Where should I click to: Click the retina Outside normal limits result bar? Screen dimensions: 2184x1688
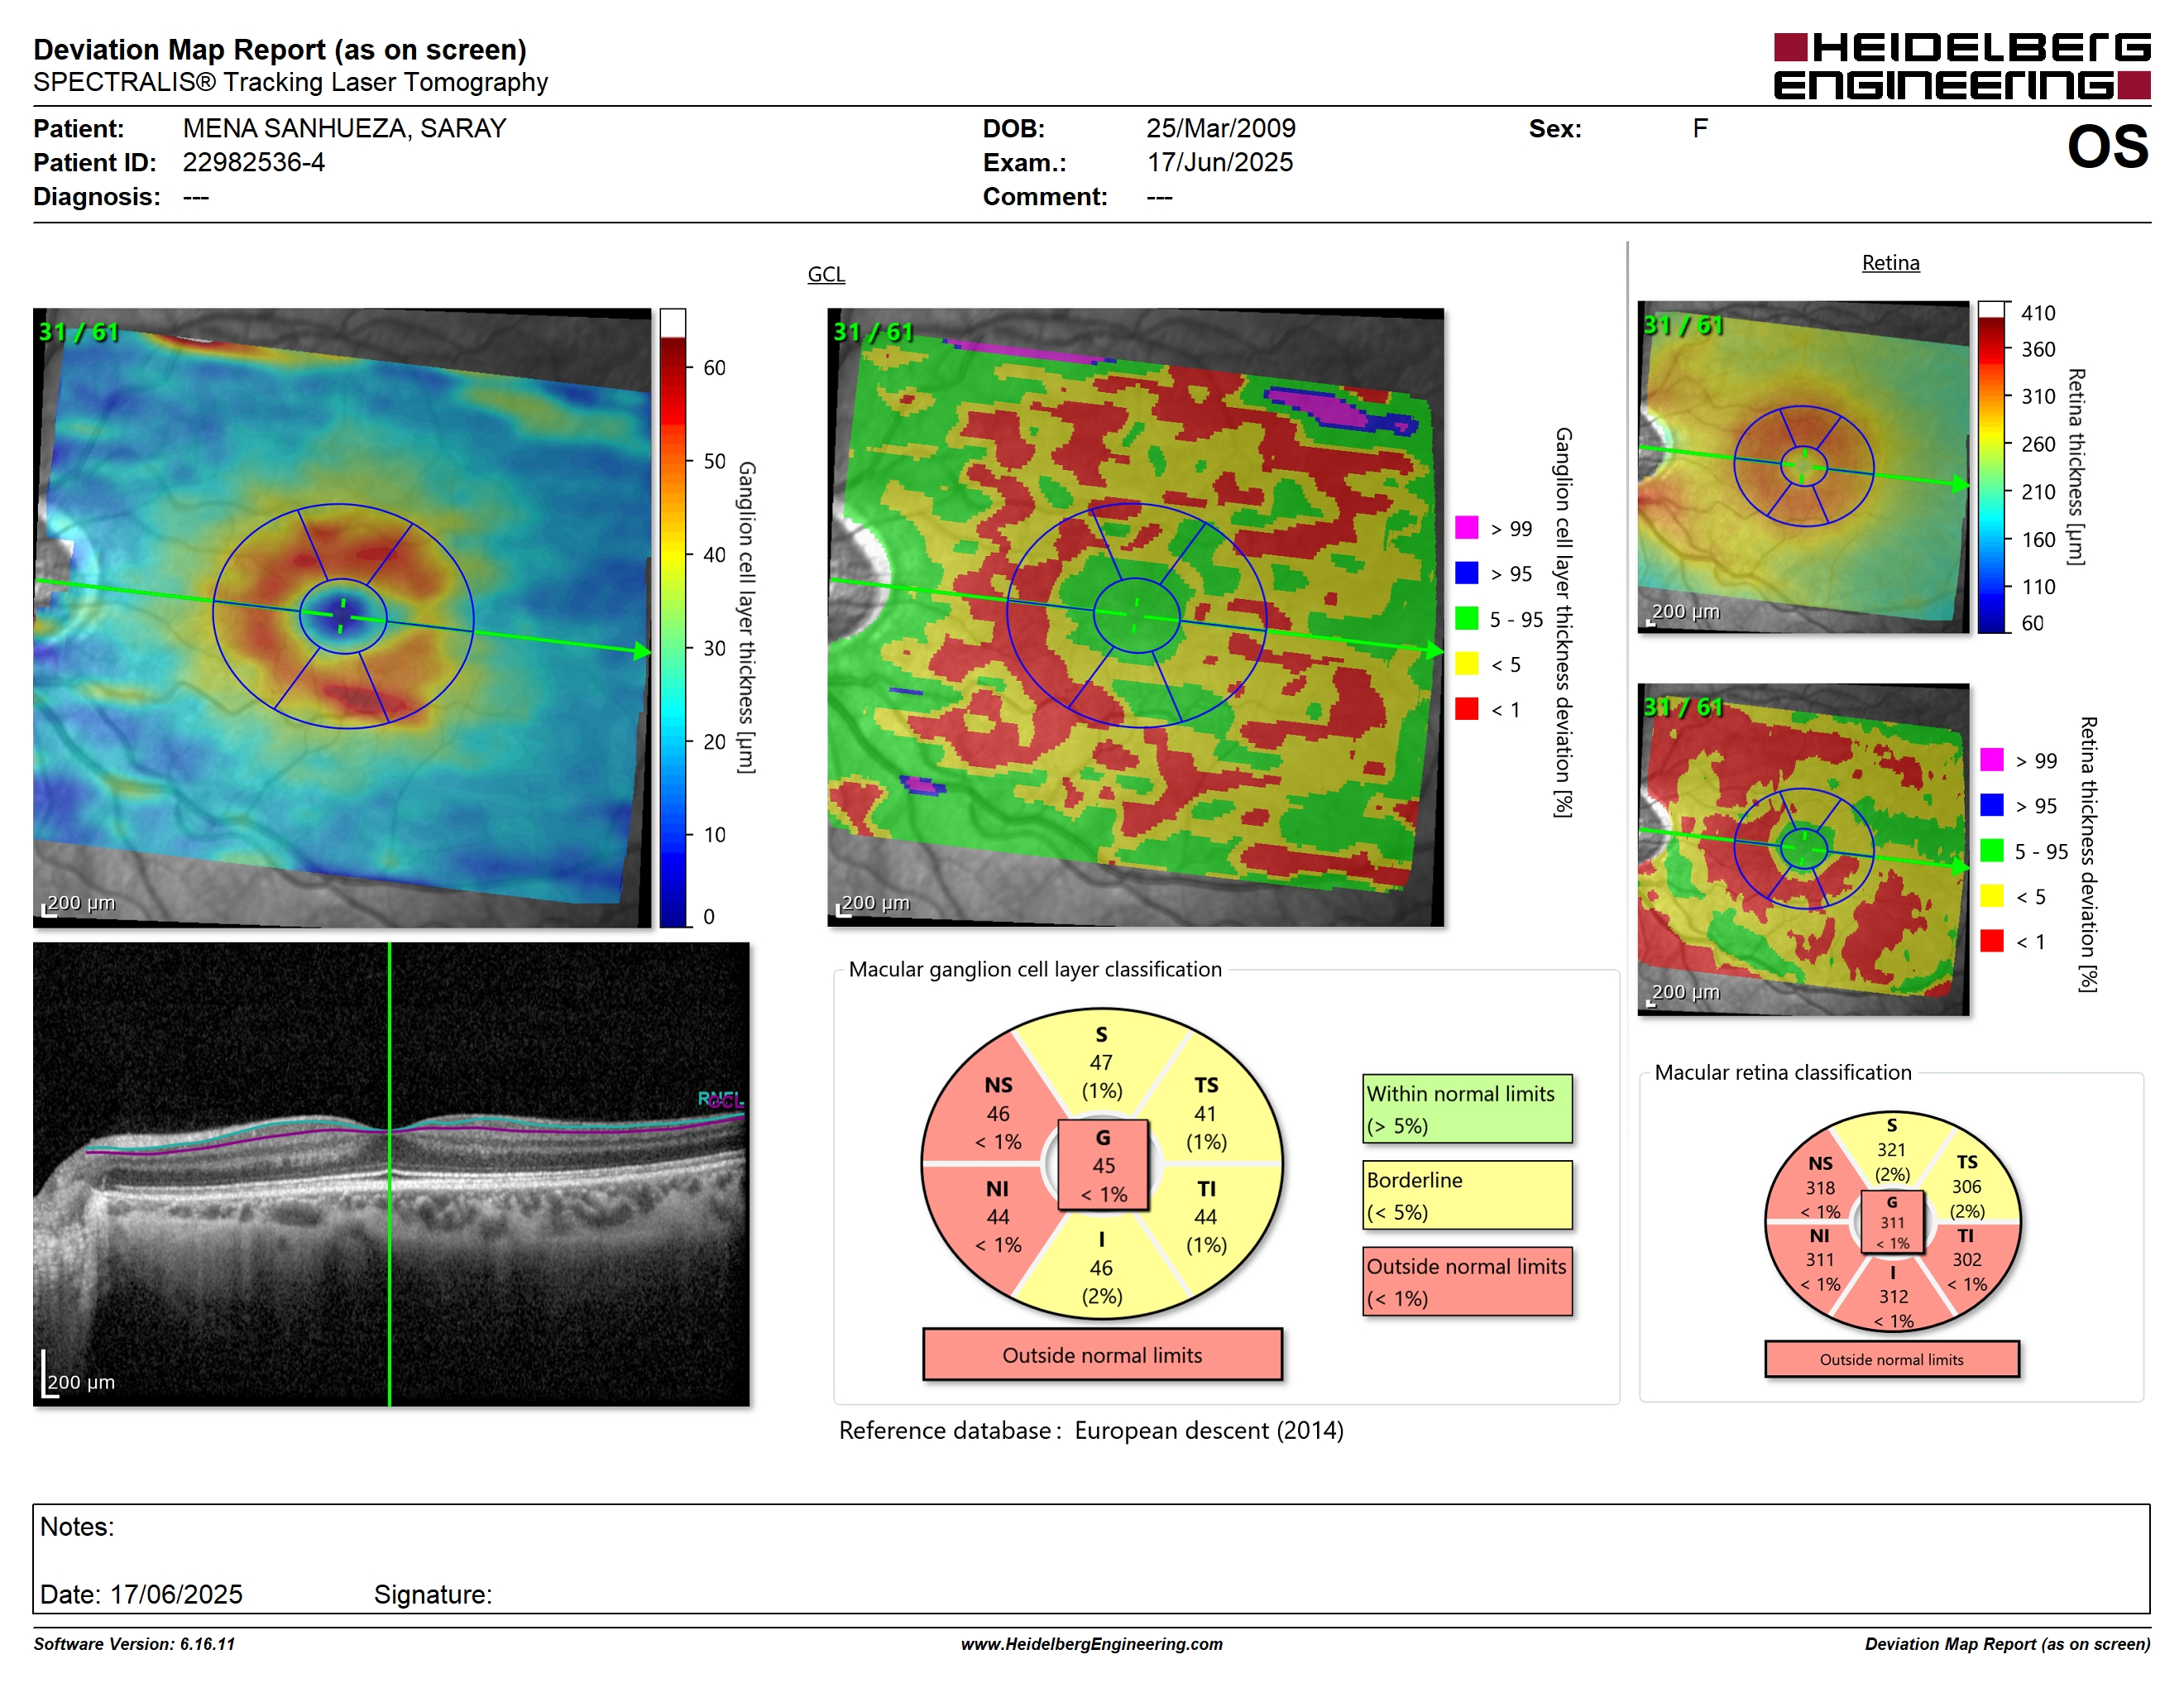1891,1359
